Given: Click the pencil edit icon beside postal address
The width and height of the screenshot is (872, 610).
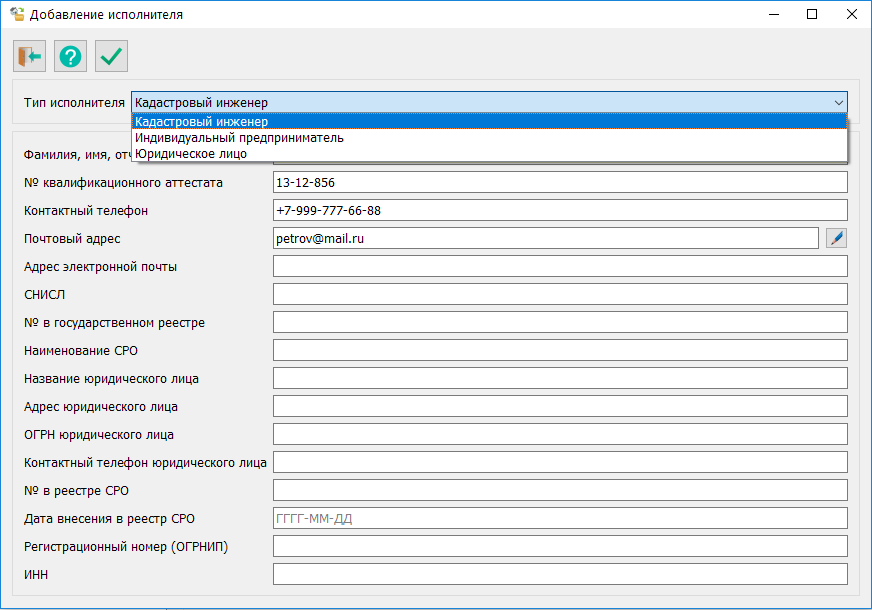Looking at the screenshot, I should [836, 238].
